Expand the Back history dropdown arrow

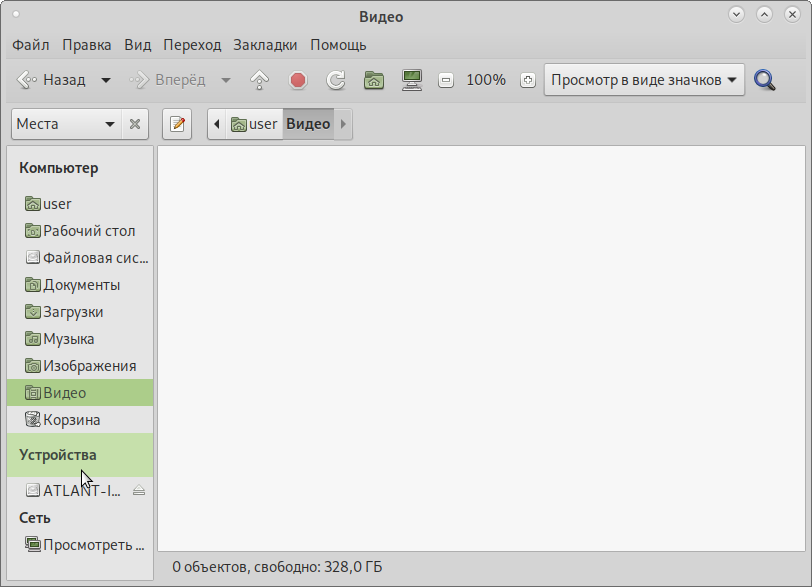106,80
